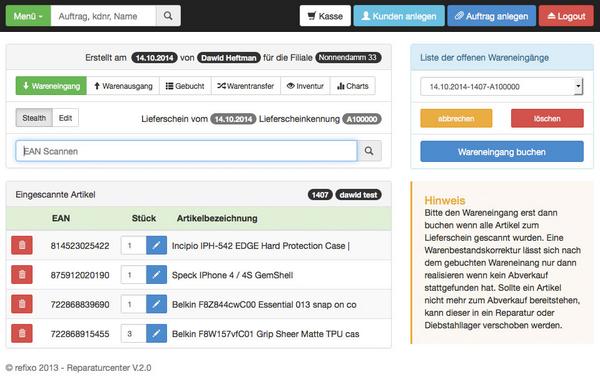Edit quantity pencil for EAN 722868839690
The width and height of the screenshot is (600, 384).
coord(156,304)
